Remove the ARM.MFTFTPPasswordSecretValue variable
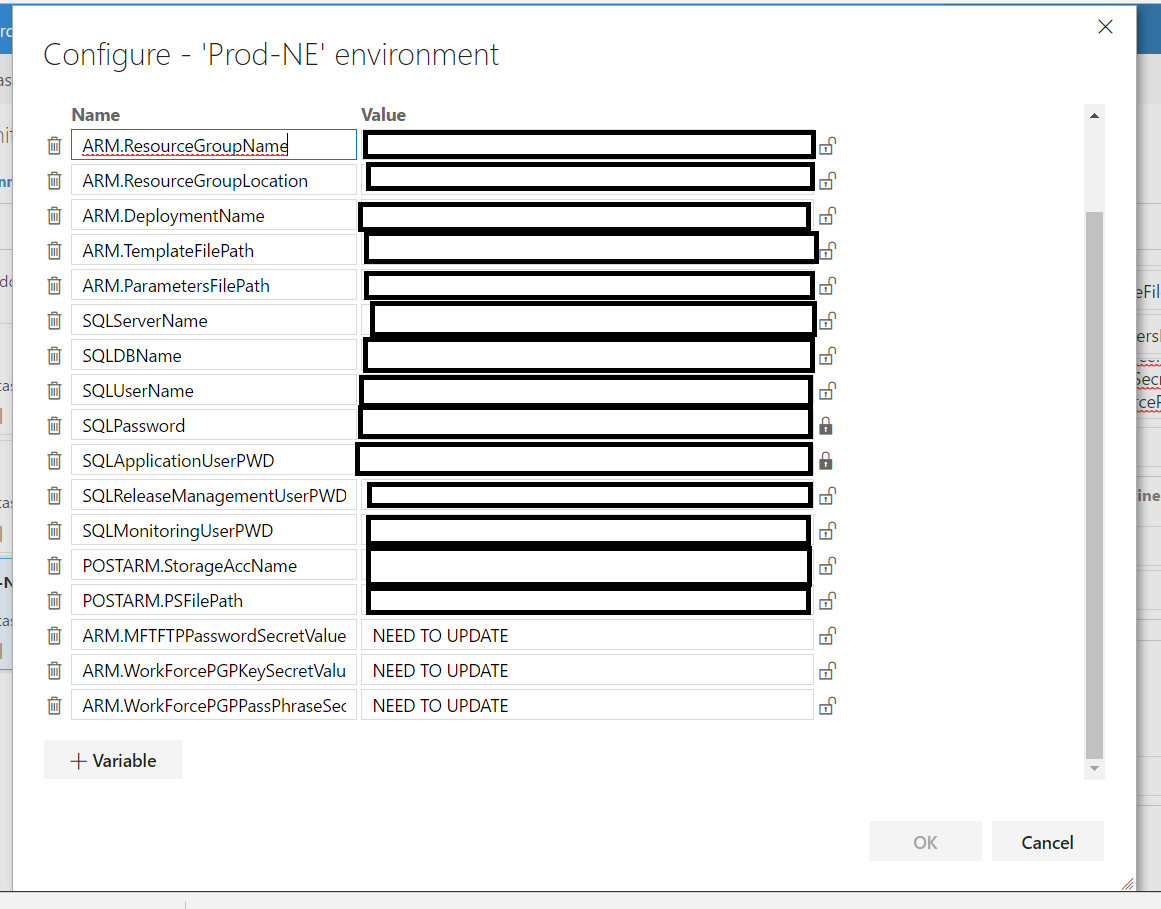The image size is (1161, 909). coord(54,635)
